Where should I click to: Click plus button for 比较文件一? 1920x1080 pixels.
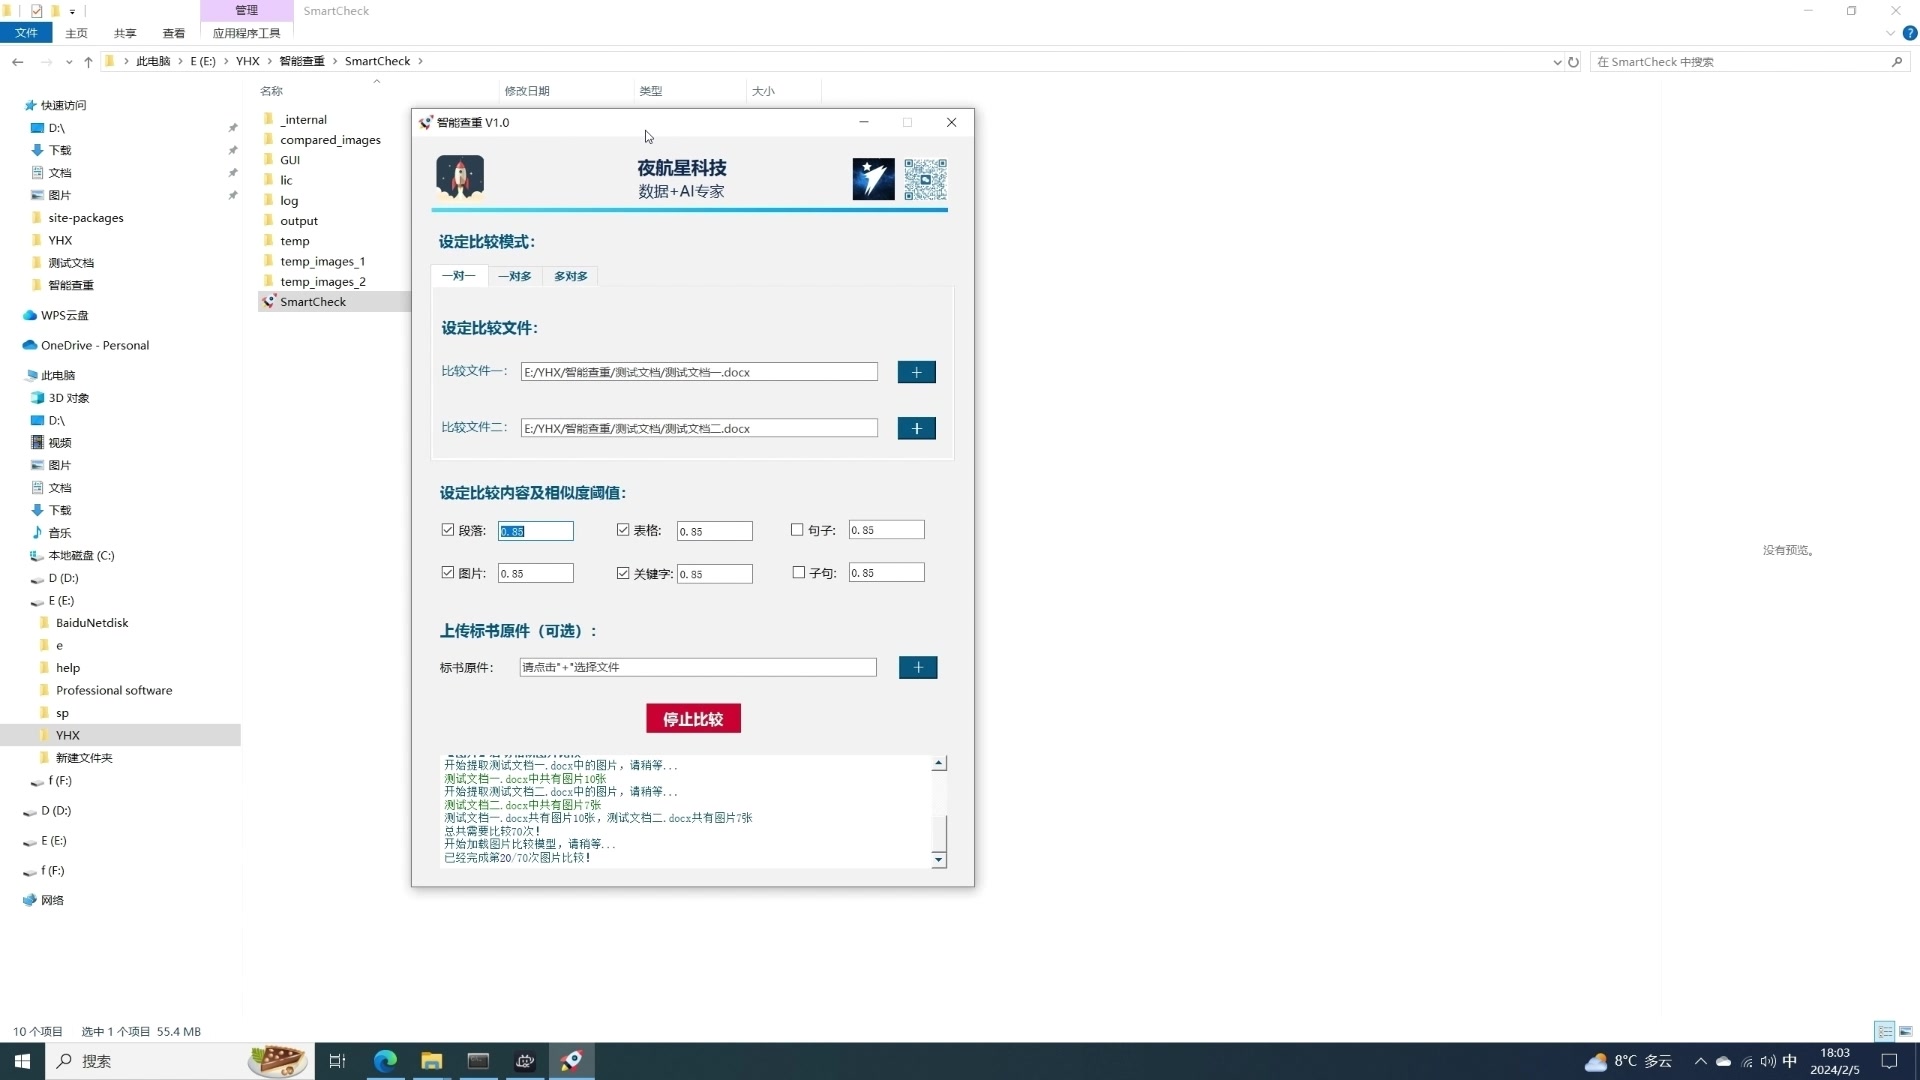tap(916, 372)
